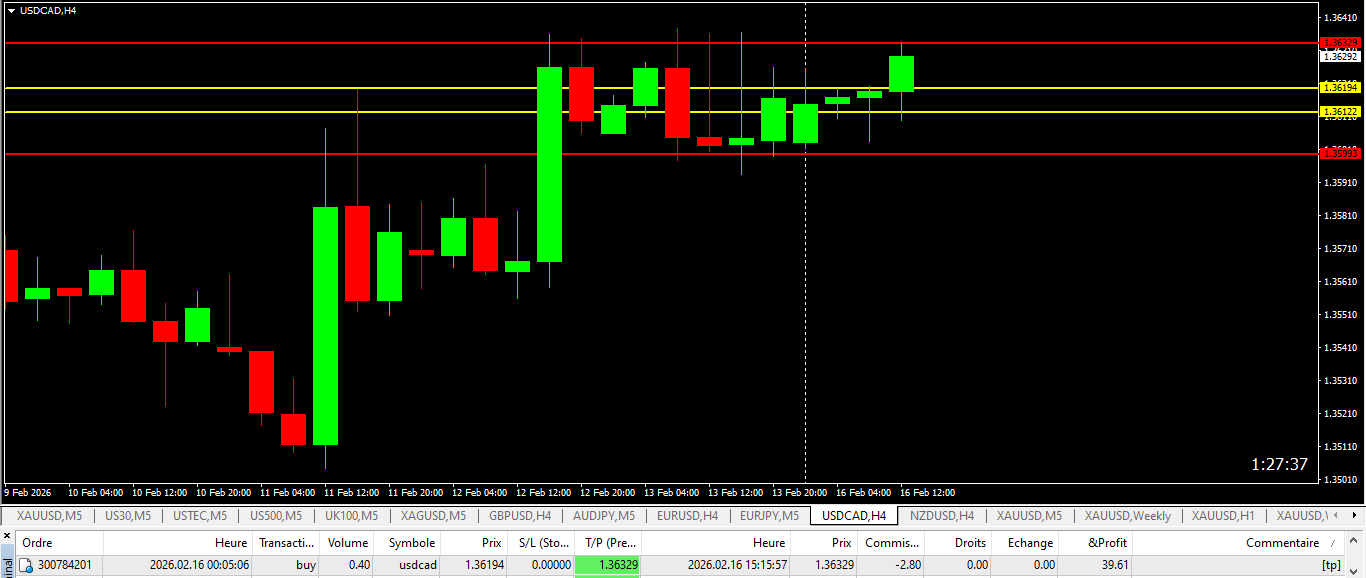Image resolution: width=1366 pixels, height=578 pixels.
Task: Select the yellow 1.36122 price level label
Action: (1340, 112)
